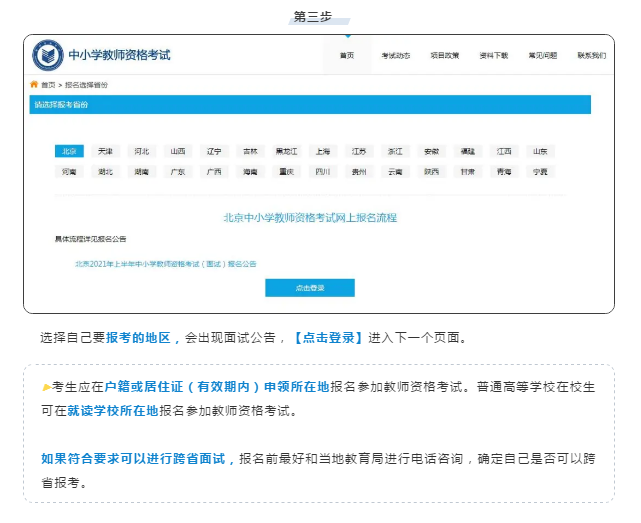Choose 四川 from the province list
Viewport: 641px width, 523px height.
click(x=322, y=171)
